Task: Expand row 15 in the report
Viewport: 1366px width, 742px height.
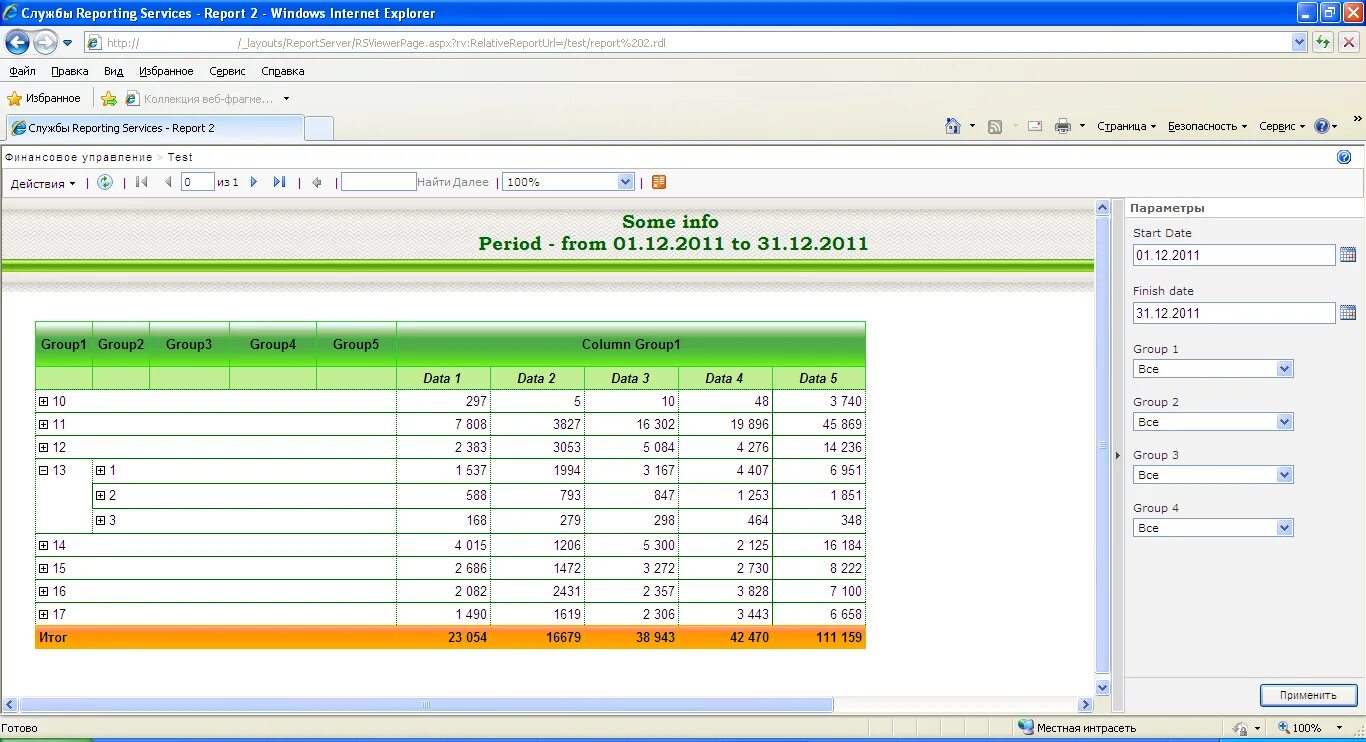Action: [43, 568]
